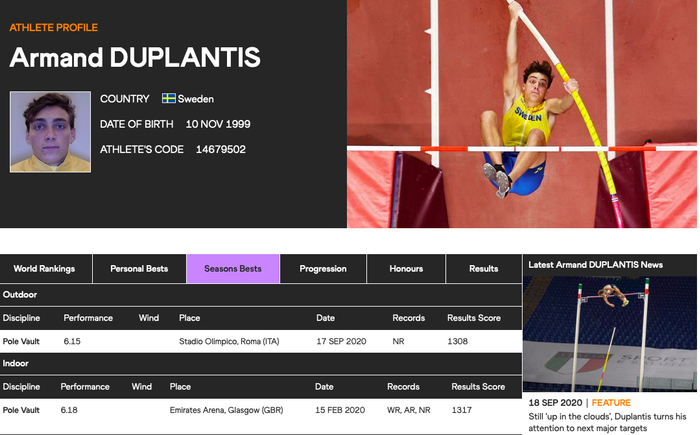Click the indoor Performance column header
The width and height of the screenshot is (700, 435).
click(x=86, y=386)
